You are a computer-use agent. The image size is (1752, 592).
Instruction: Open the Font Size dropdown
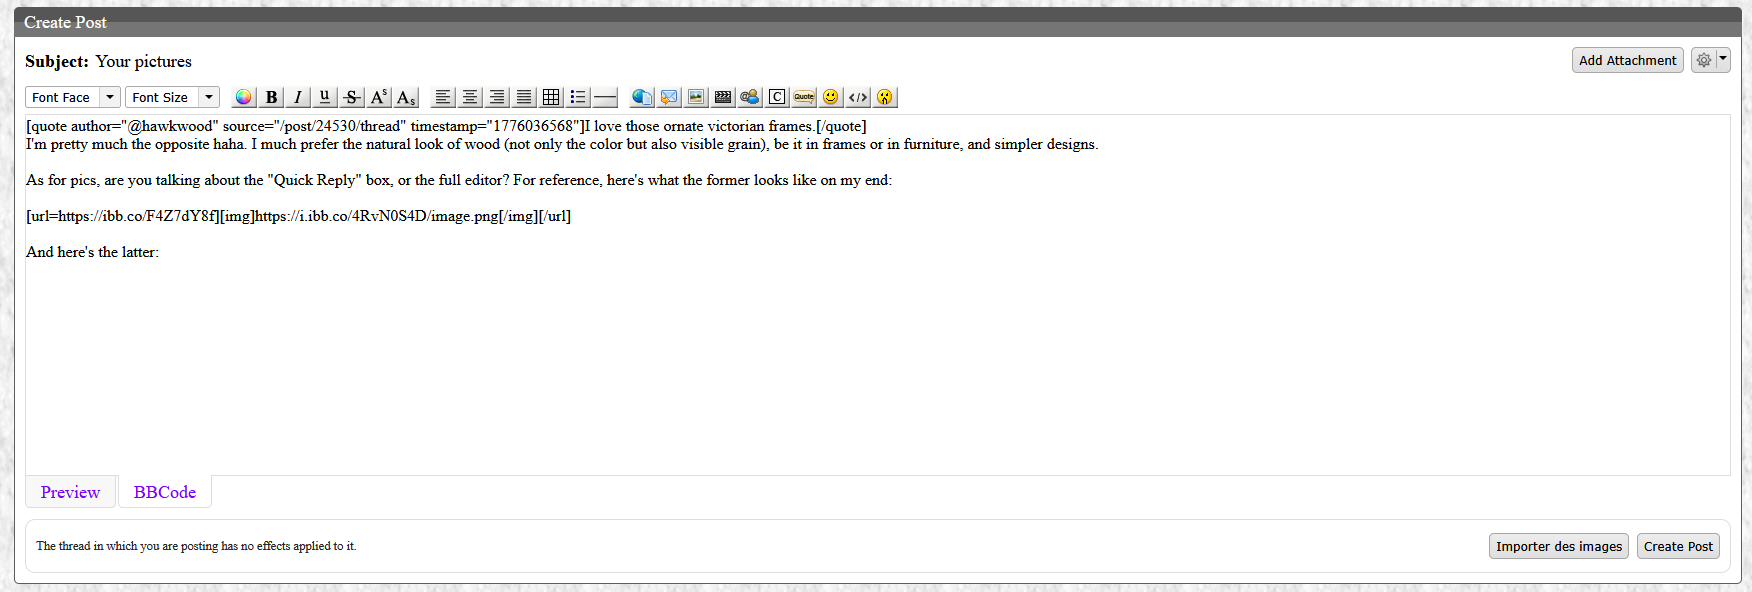click(172, 97)
